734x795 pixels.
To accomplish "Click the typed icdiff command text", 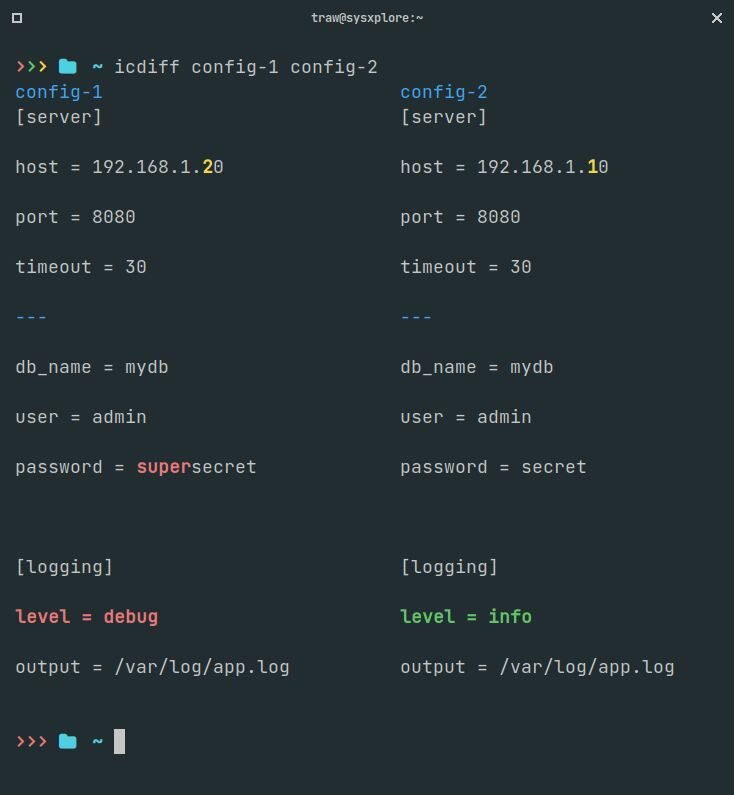I will [246, 67].
